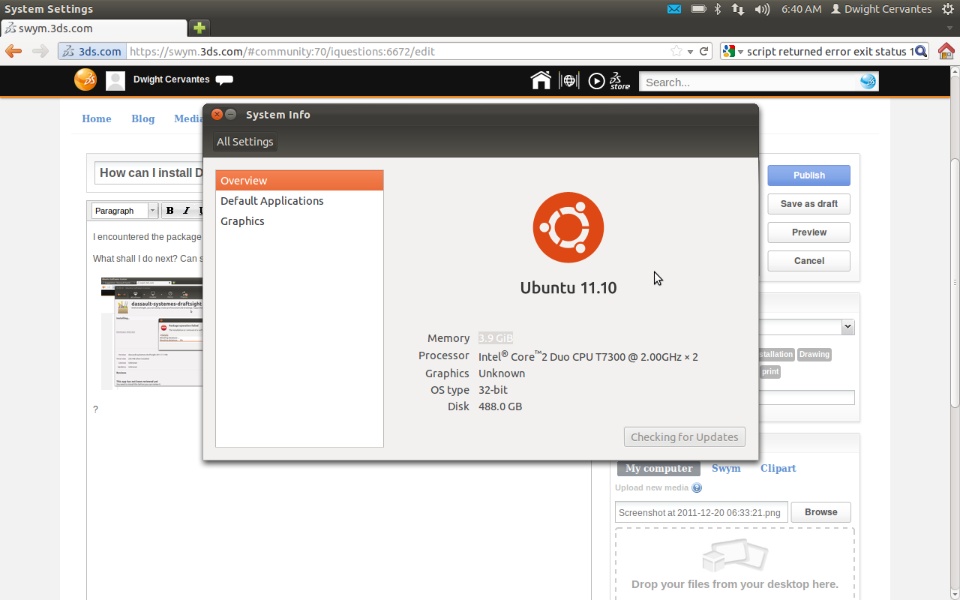960x600 pixels.
Task: Select Graphics in System Info sidebar
Action: [x=299, y=221]
